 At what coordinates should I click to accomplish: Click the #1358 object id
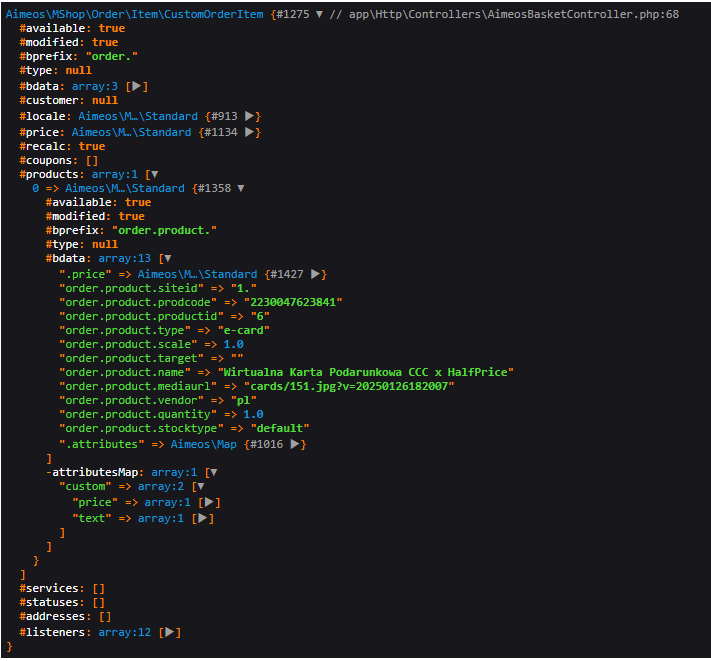214,188
